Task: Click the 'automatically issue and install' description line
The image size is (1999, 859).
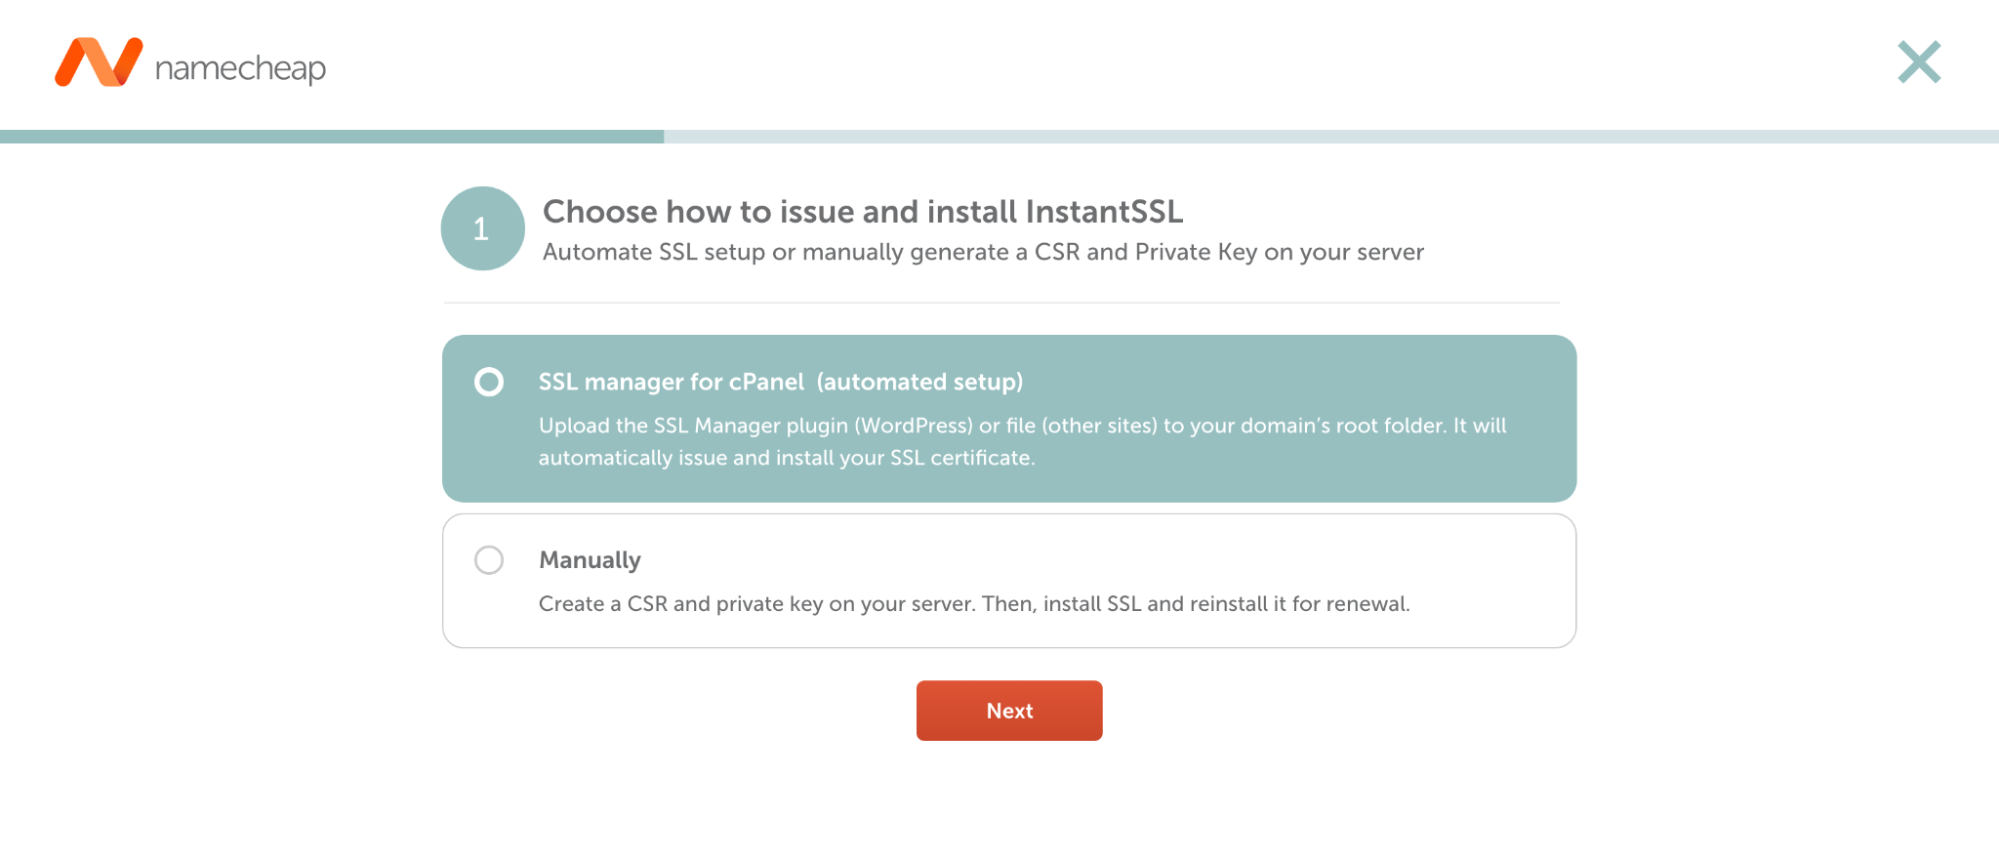Action: click(x=787, y=458)
